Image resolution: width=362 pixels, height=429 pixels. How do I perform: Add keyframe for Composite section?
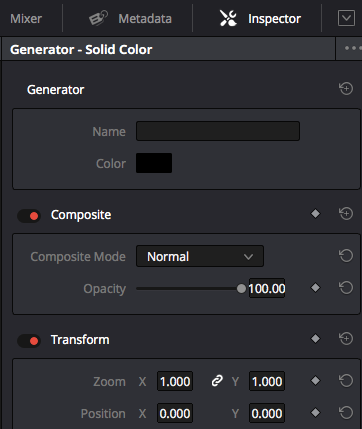tap(315, 214)
